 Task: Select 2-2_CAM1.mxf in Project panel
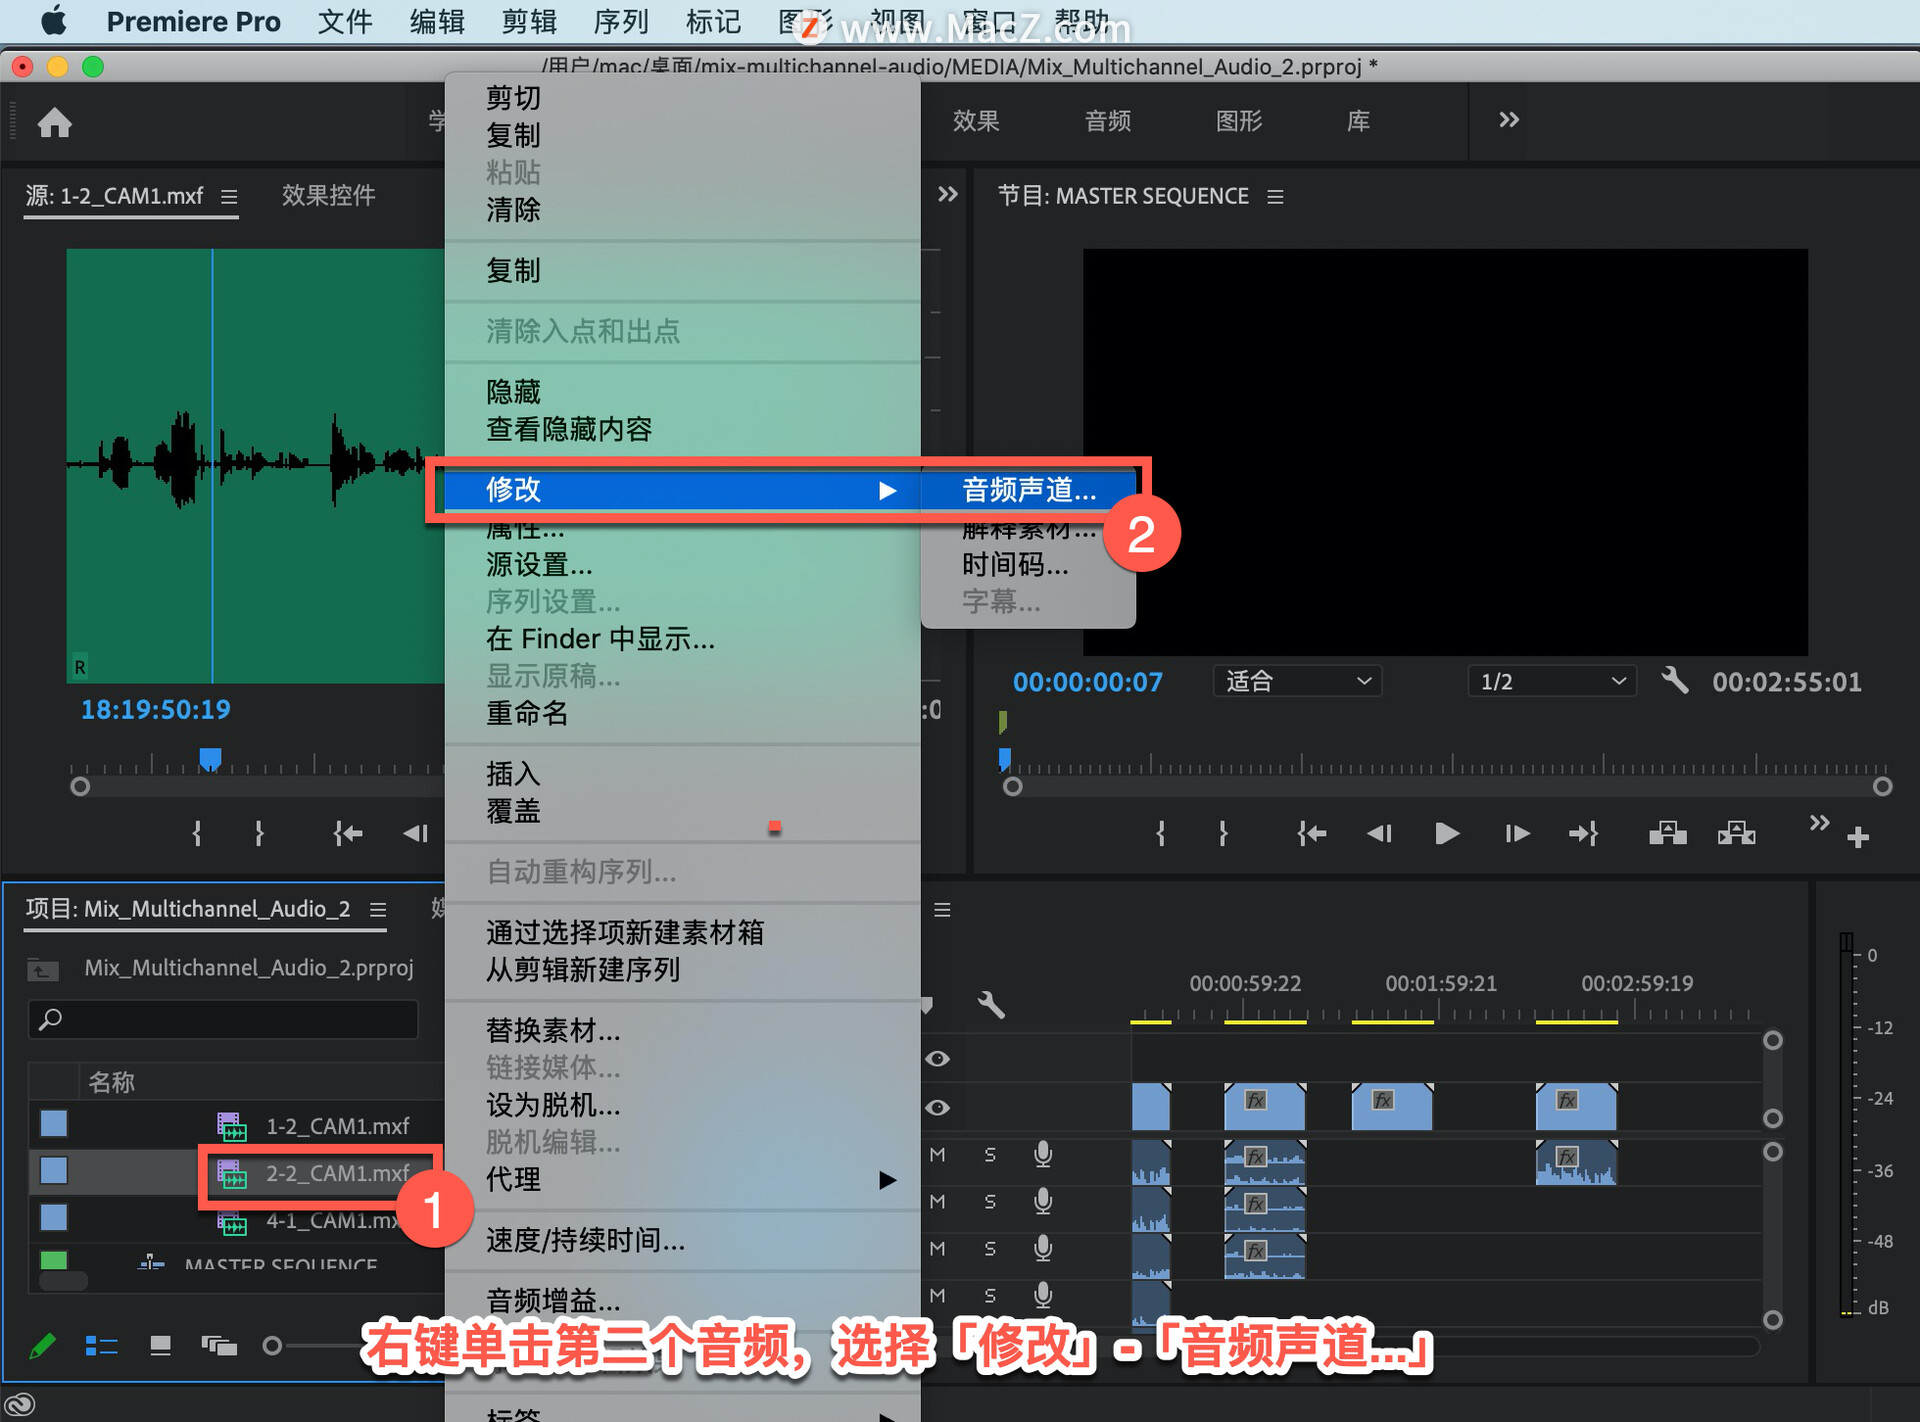[337, 1173]
